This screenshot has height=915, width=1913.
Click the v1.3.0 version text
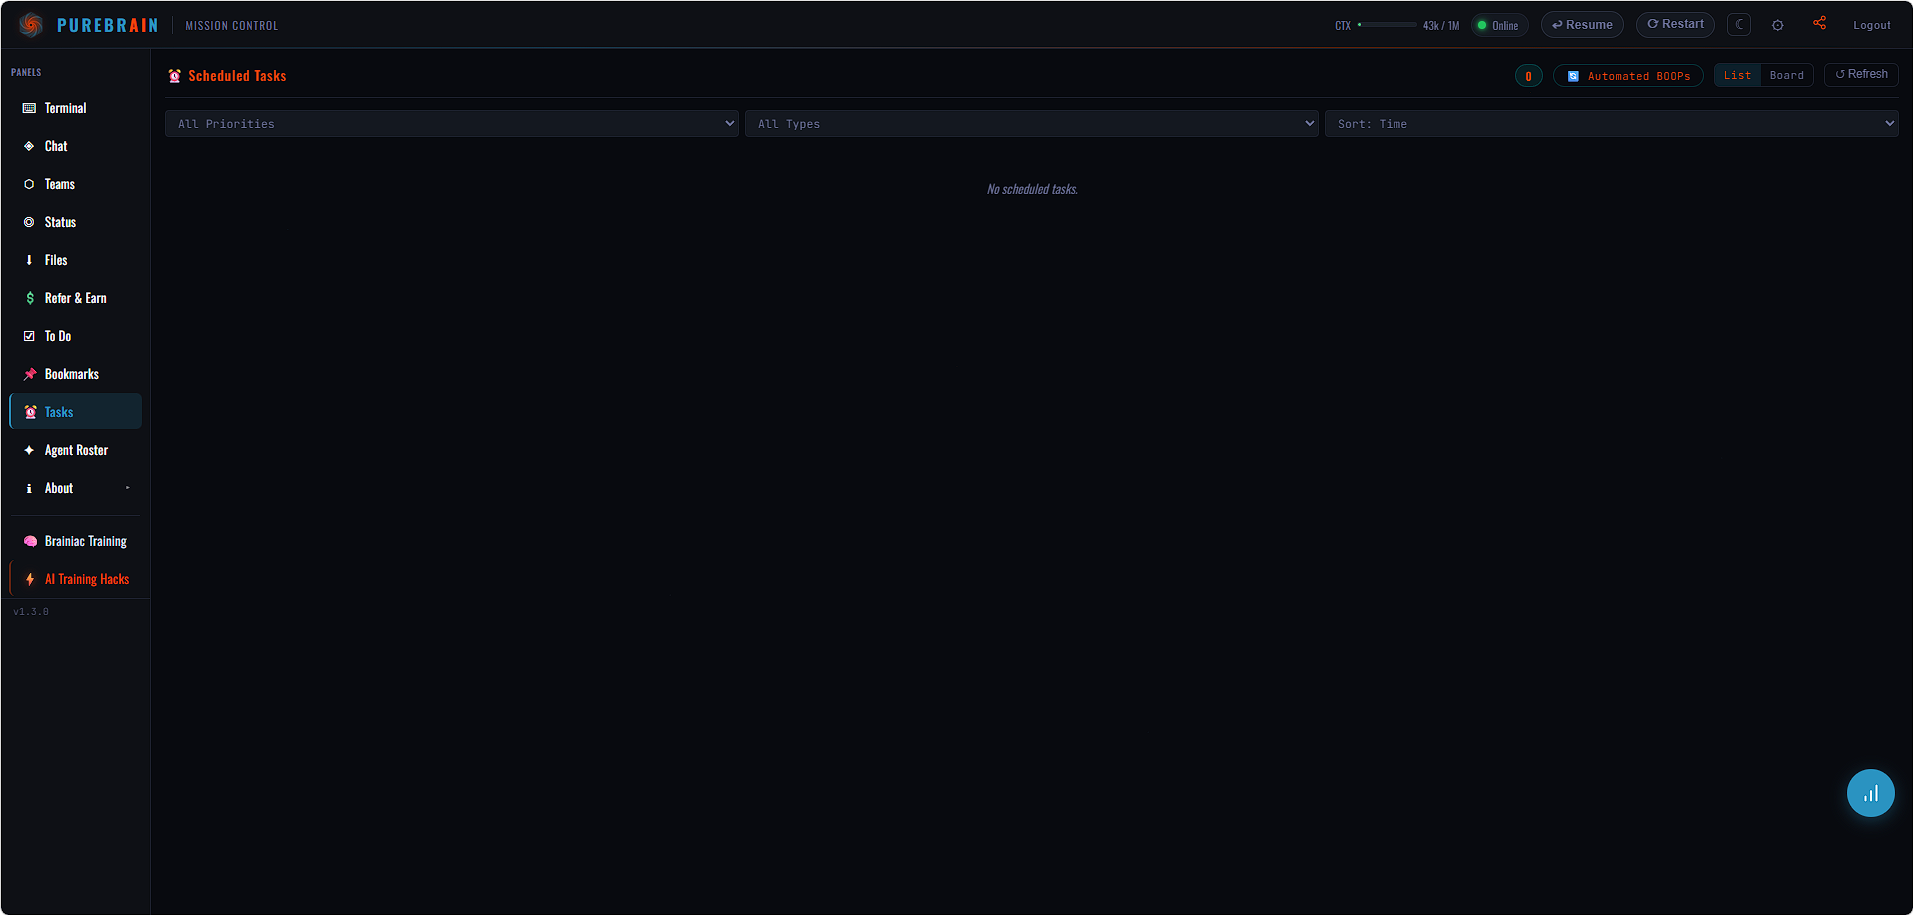(x=31, y=611)
